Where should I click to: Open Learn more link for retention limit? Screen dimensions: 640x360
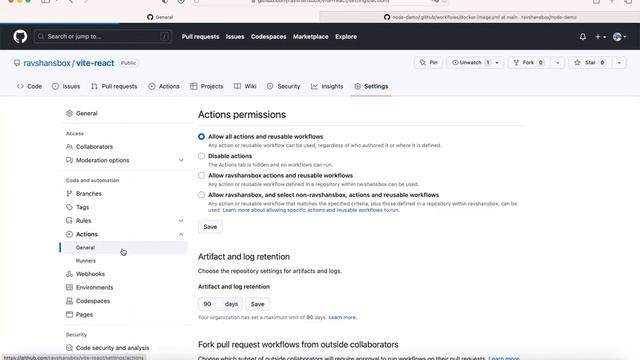(342, 317)
